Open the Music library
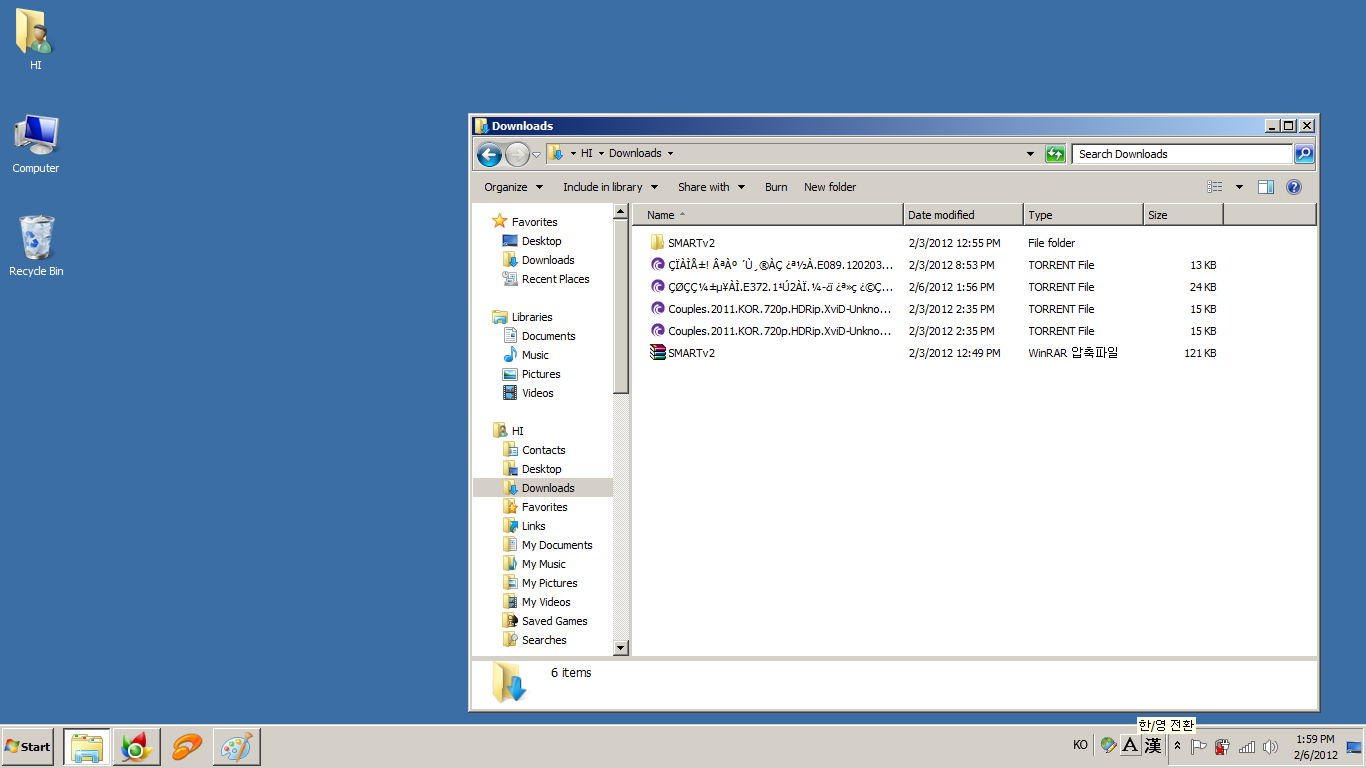1366x768 pixels. [535, 355]
